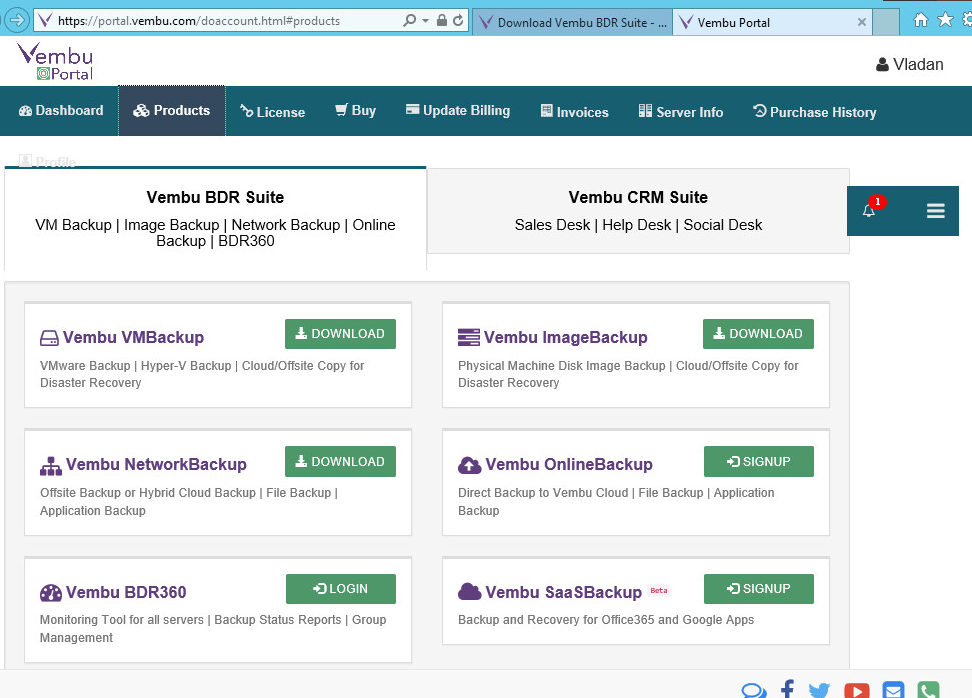Download Vembu VMBackup
Image resolution: width=972 pixels, height=698 pixels.
coord(340,334)
